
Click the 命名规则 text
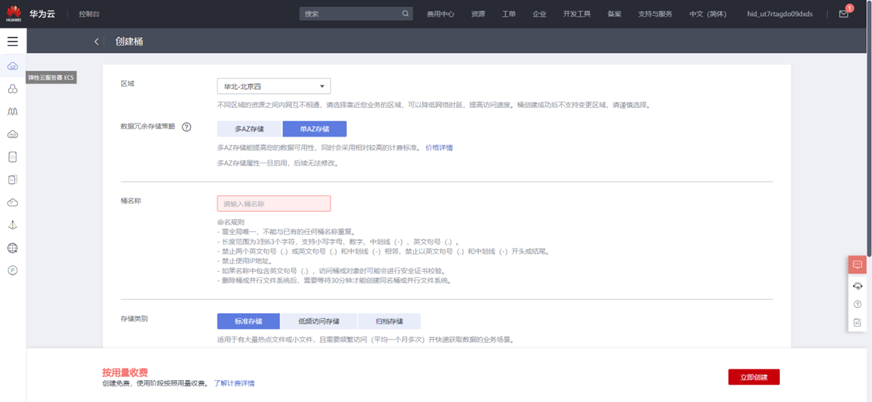229,221
